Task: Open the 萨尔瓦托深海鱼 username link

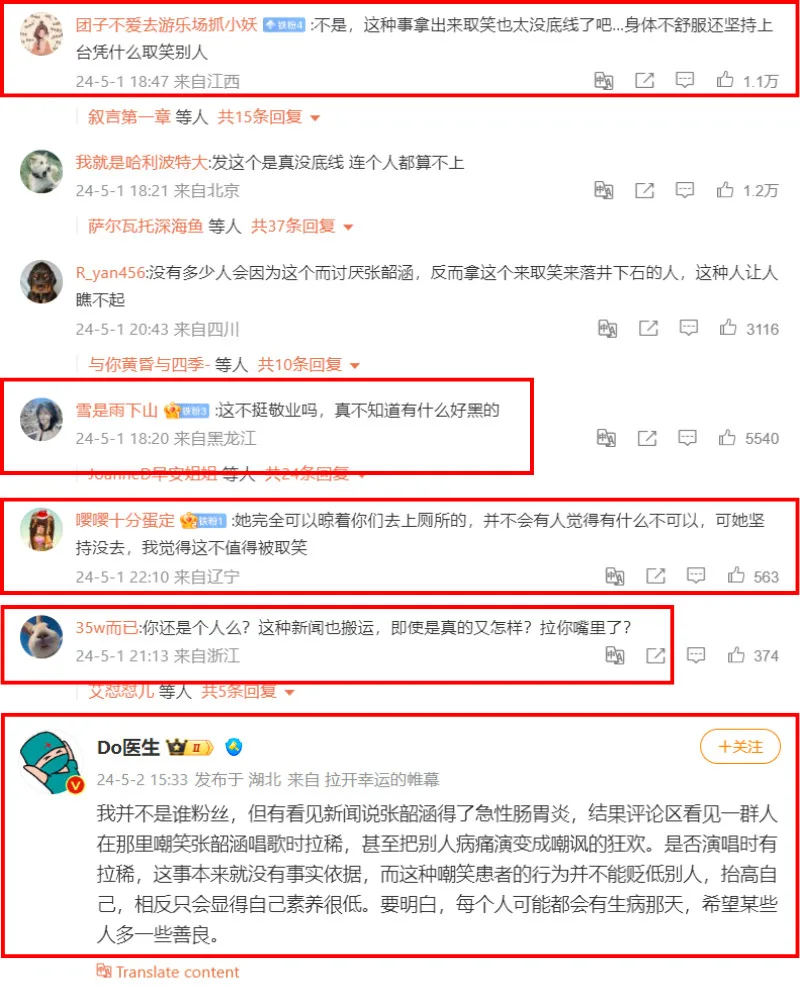Action: click(145, 226)
